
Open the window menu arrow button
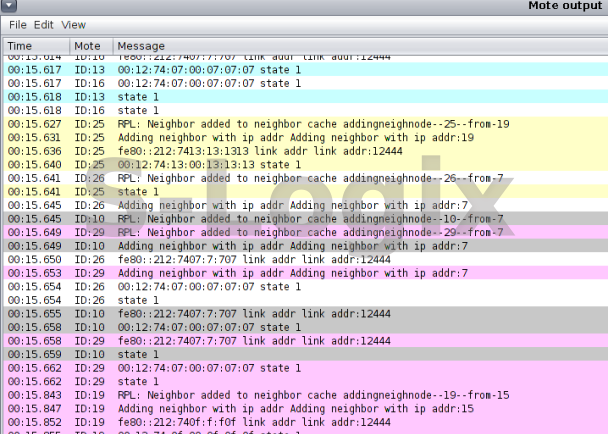[x=9, y=5]
